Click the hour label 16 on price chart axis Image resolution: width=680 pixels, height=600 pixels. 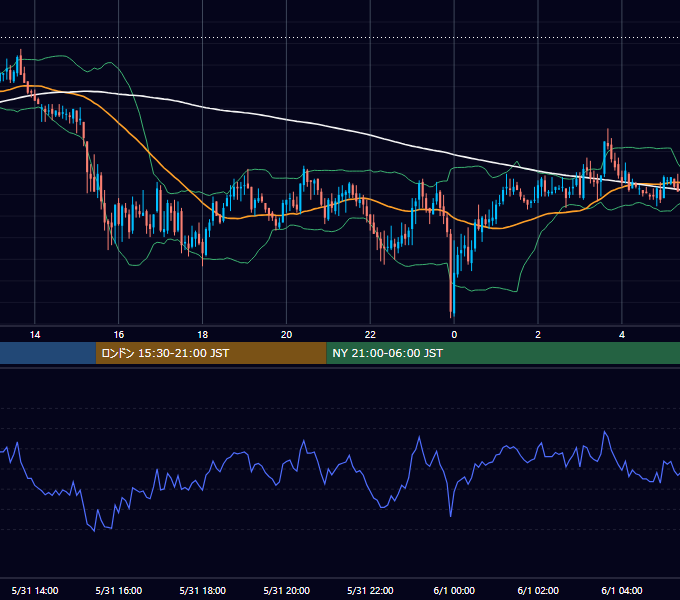pyautogui.click(x=118, y=335)
